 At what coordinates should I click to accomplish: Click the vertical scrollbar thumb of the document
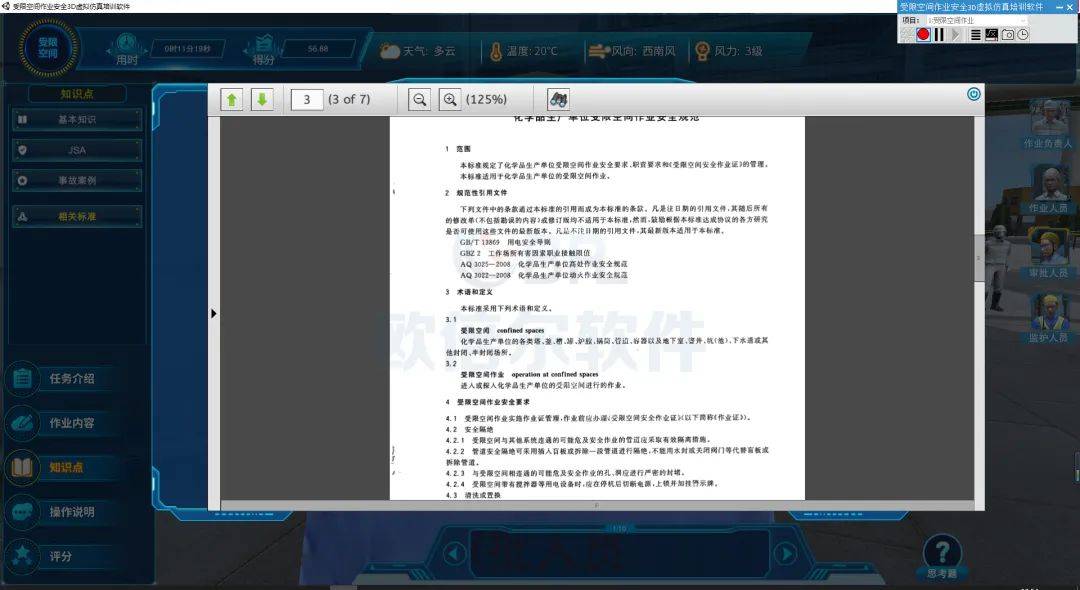pos(979,258)
